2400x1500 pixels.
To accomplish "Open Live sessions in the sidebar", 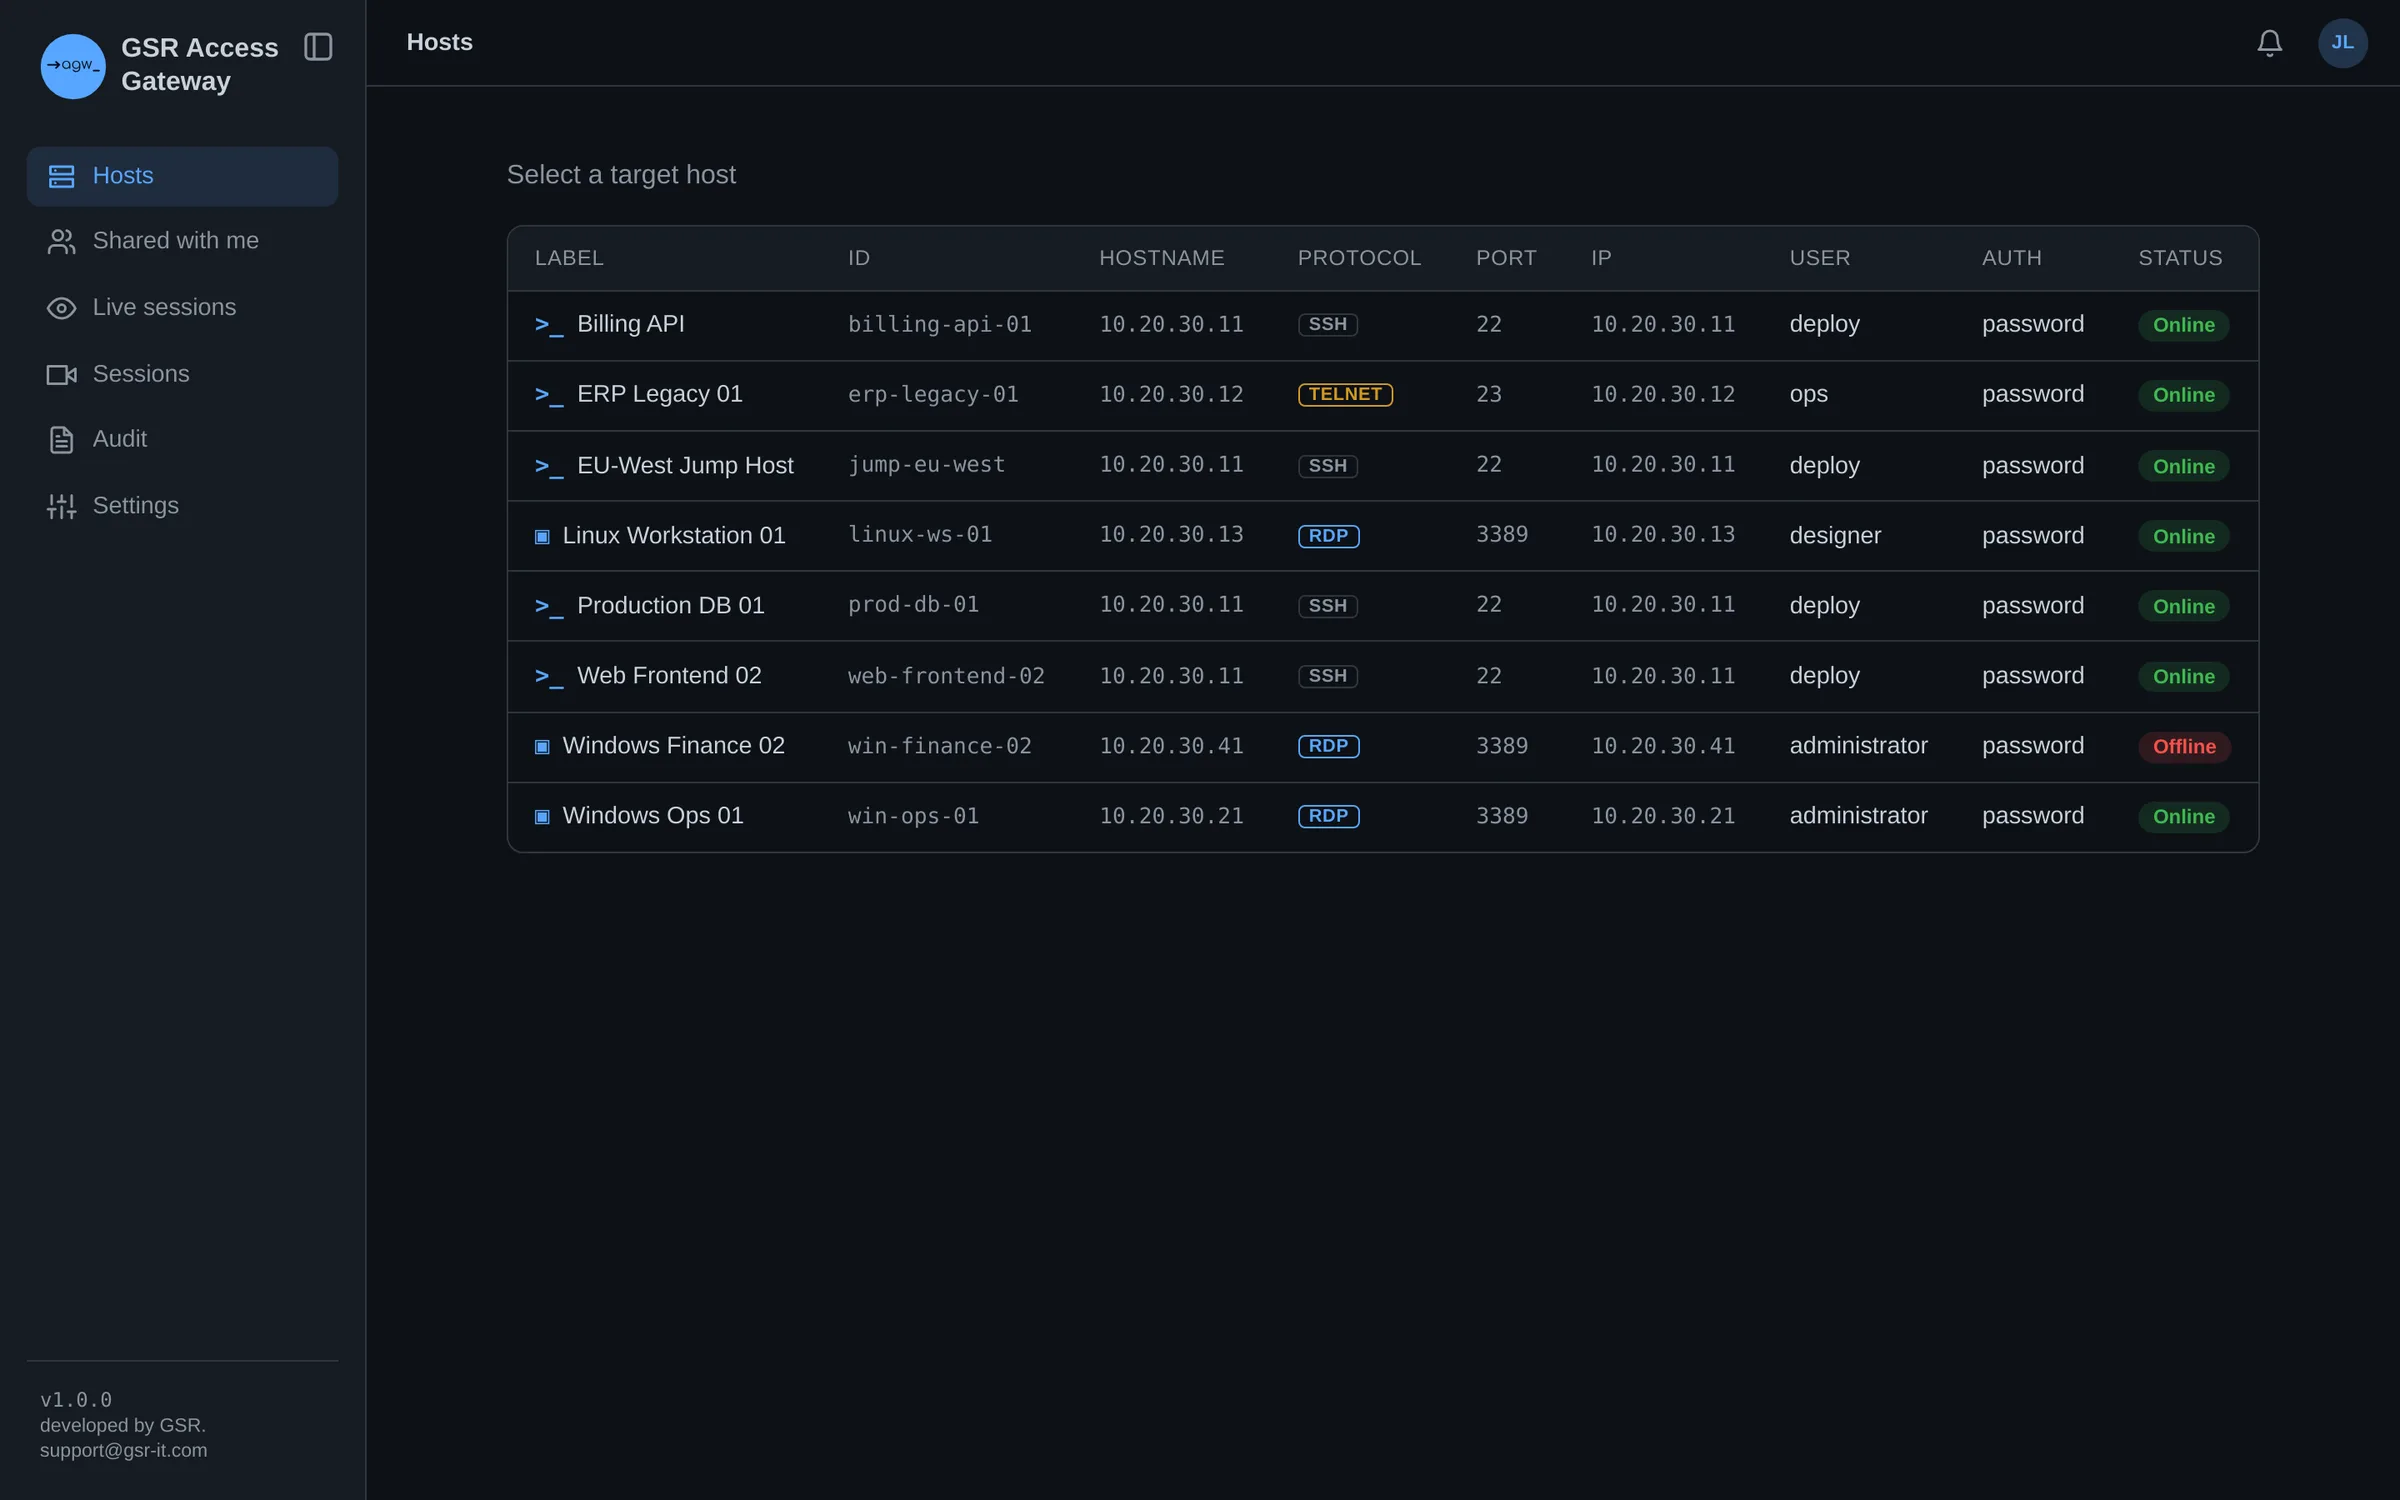I will click(x=182, y=308).
